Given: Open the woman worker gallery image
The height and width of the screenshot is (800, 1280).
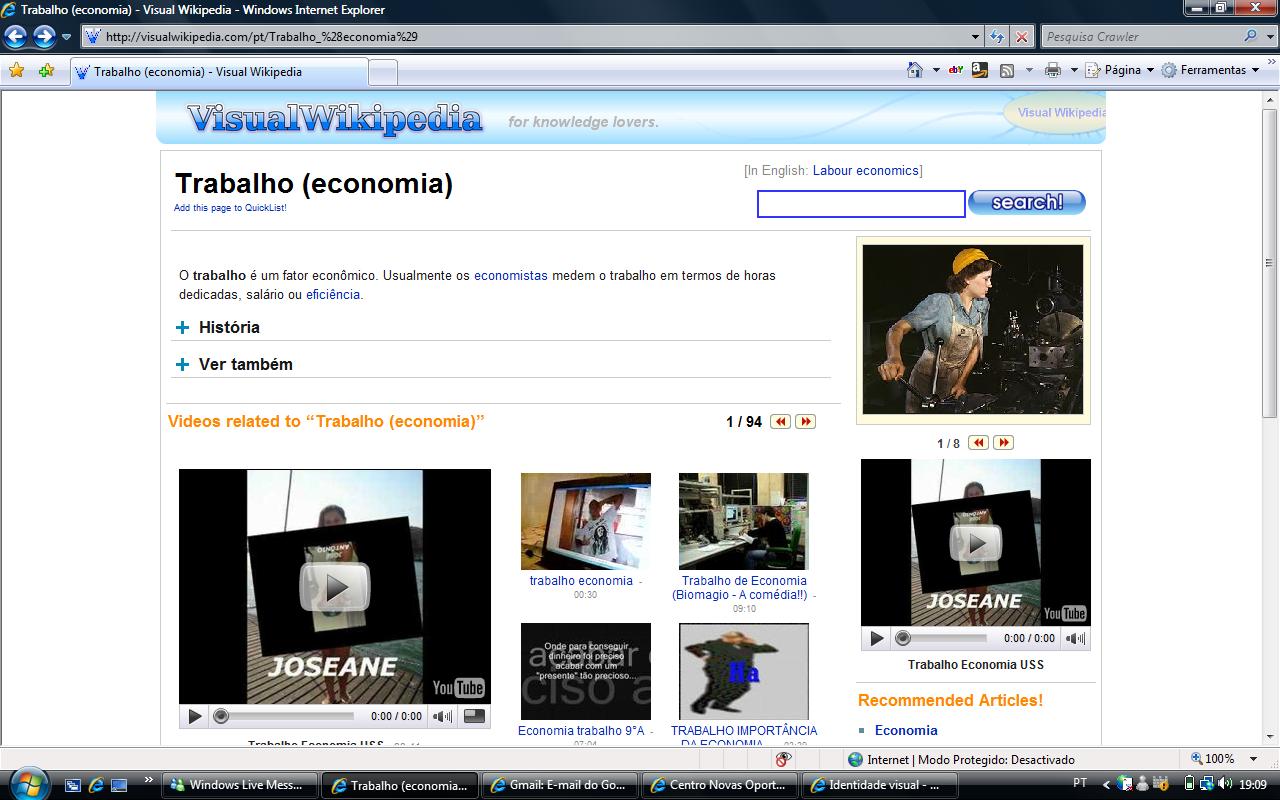Looking at the screenshot, I should 973,330.
